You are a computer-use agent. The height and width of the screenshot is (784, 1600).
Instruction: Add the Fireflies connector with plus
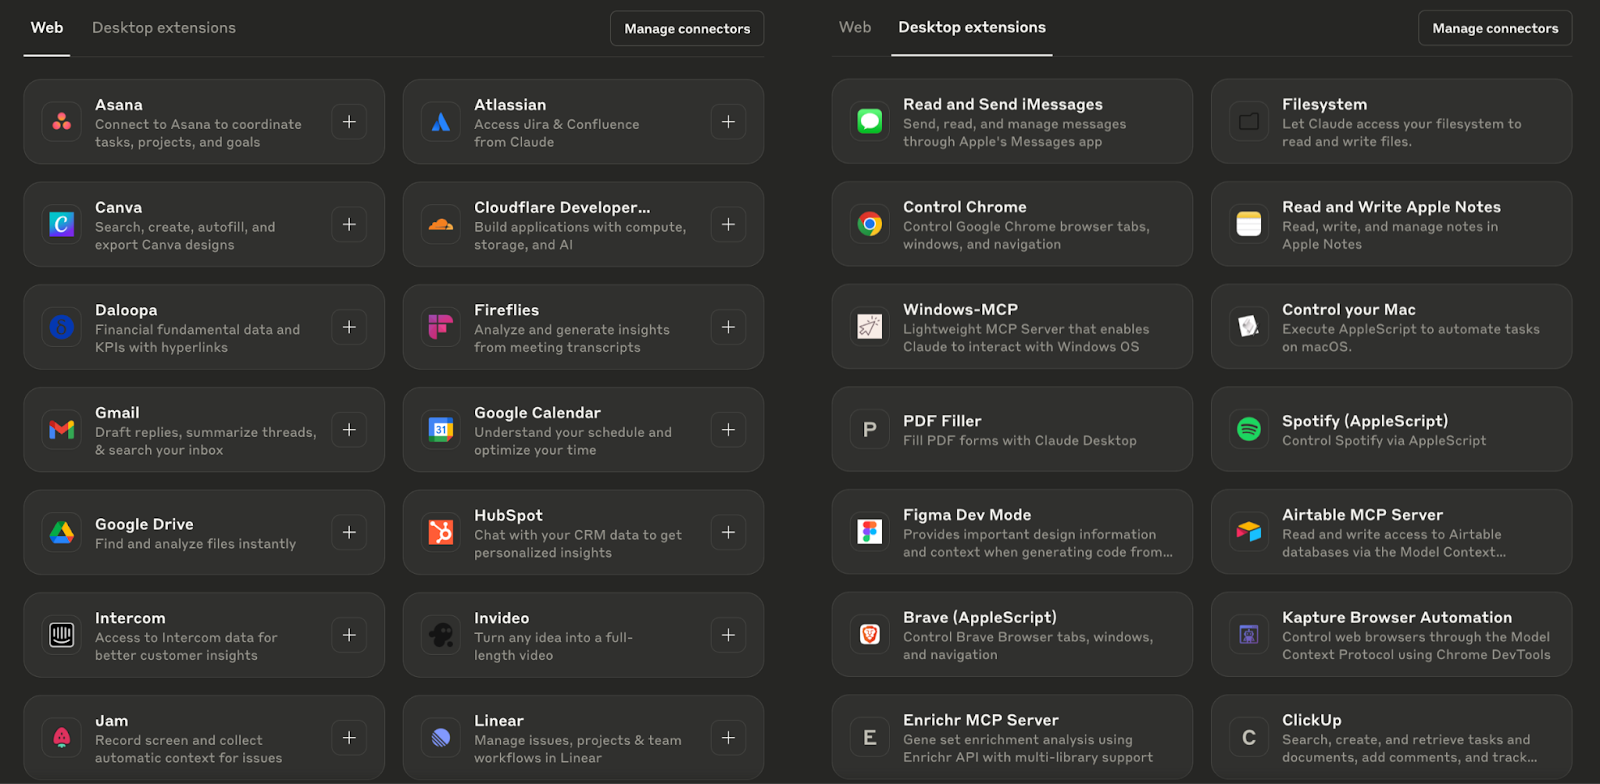coord(728,327)
